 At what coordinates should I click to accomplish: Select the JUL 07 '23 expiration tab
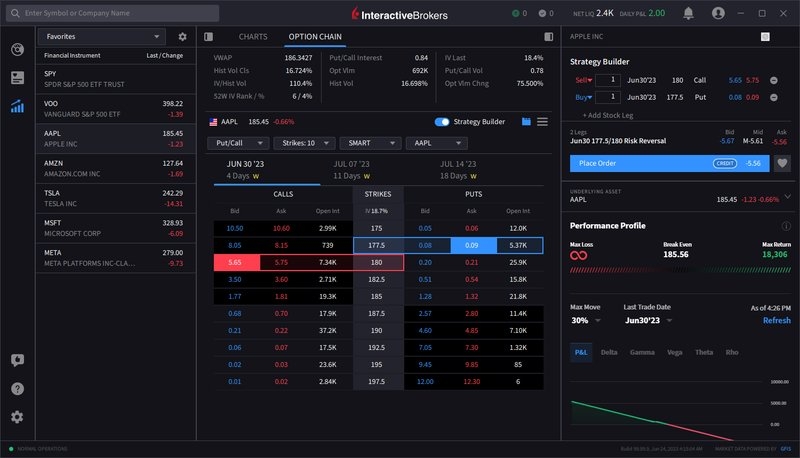click(352, 170)
